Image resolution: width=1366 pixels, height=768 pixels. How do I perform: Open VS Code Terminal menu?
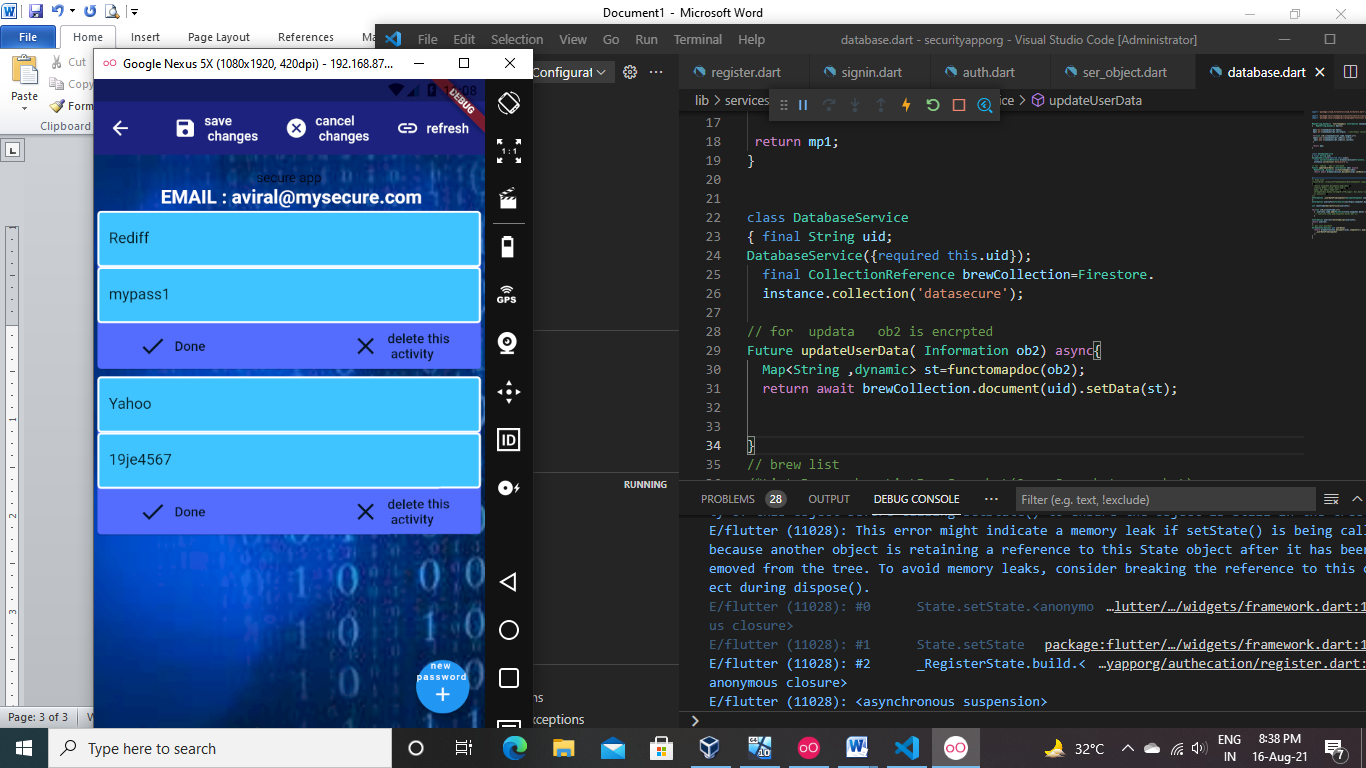[698, 39]
